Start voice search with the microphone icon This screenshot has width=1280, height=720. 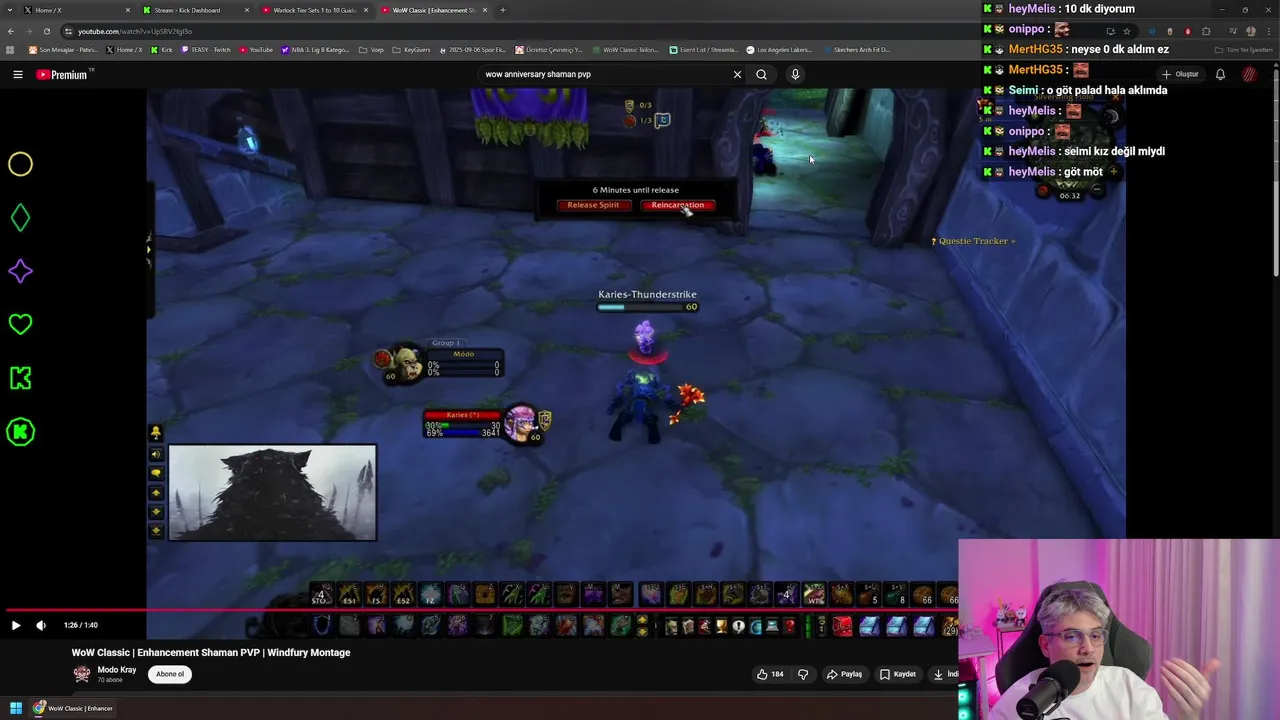(795, 74)
